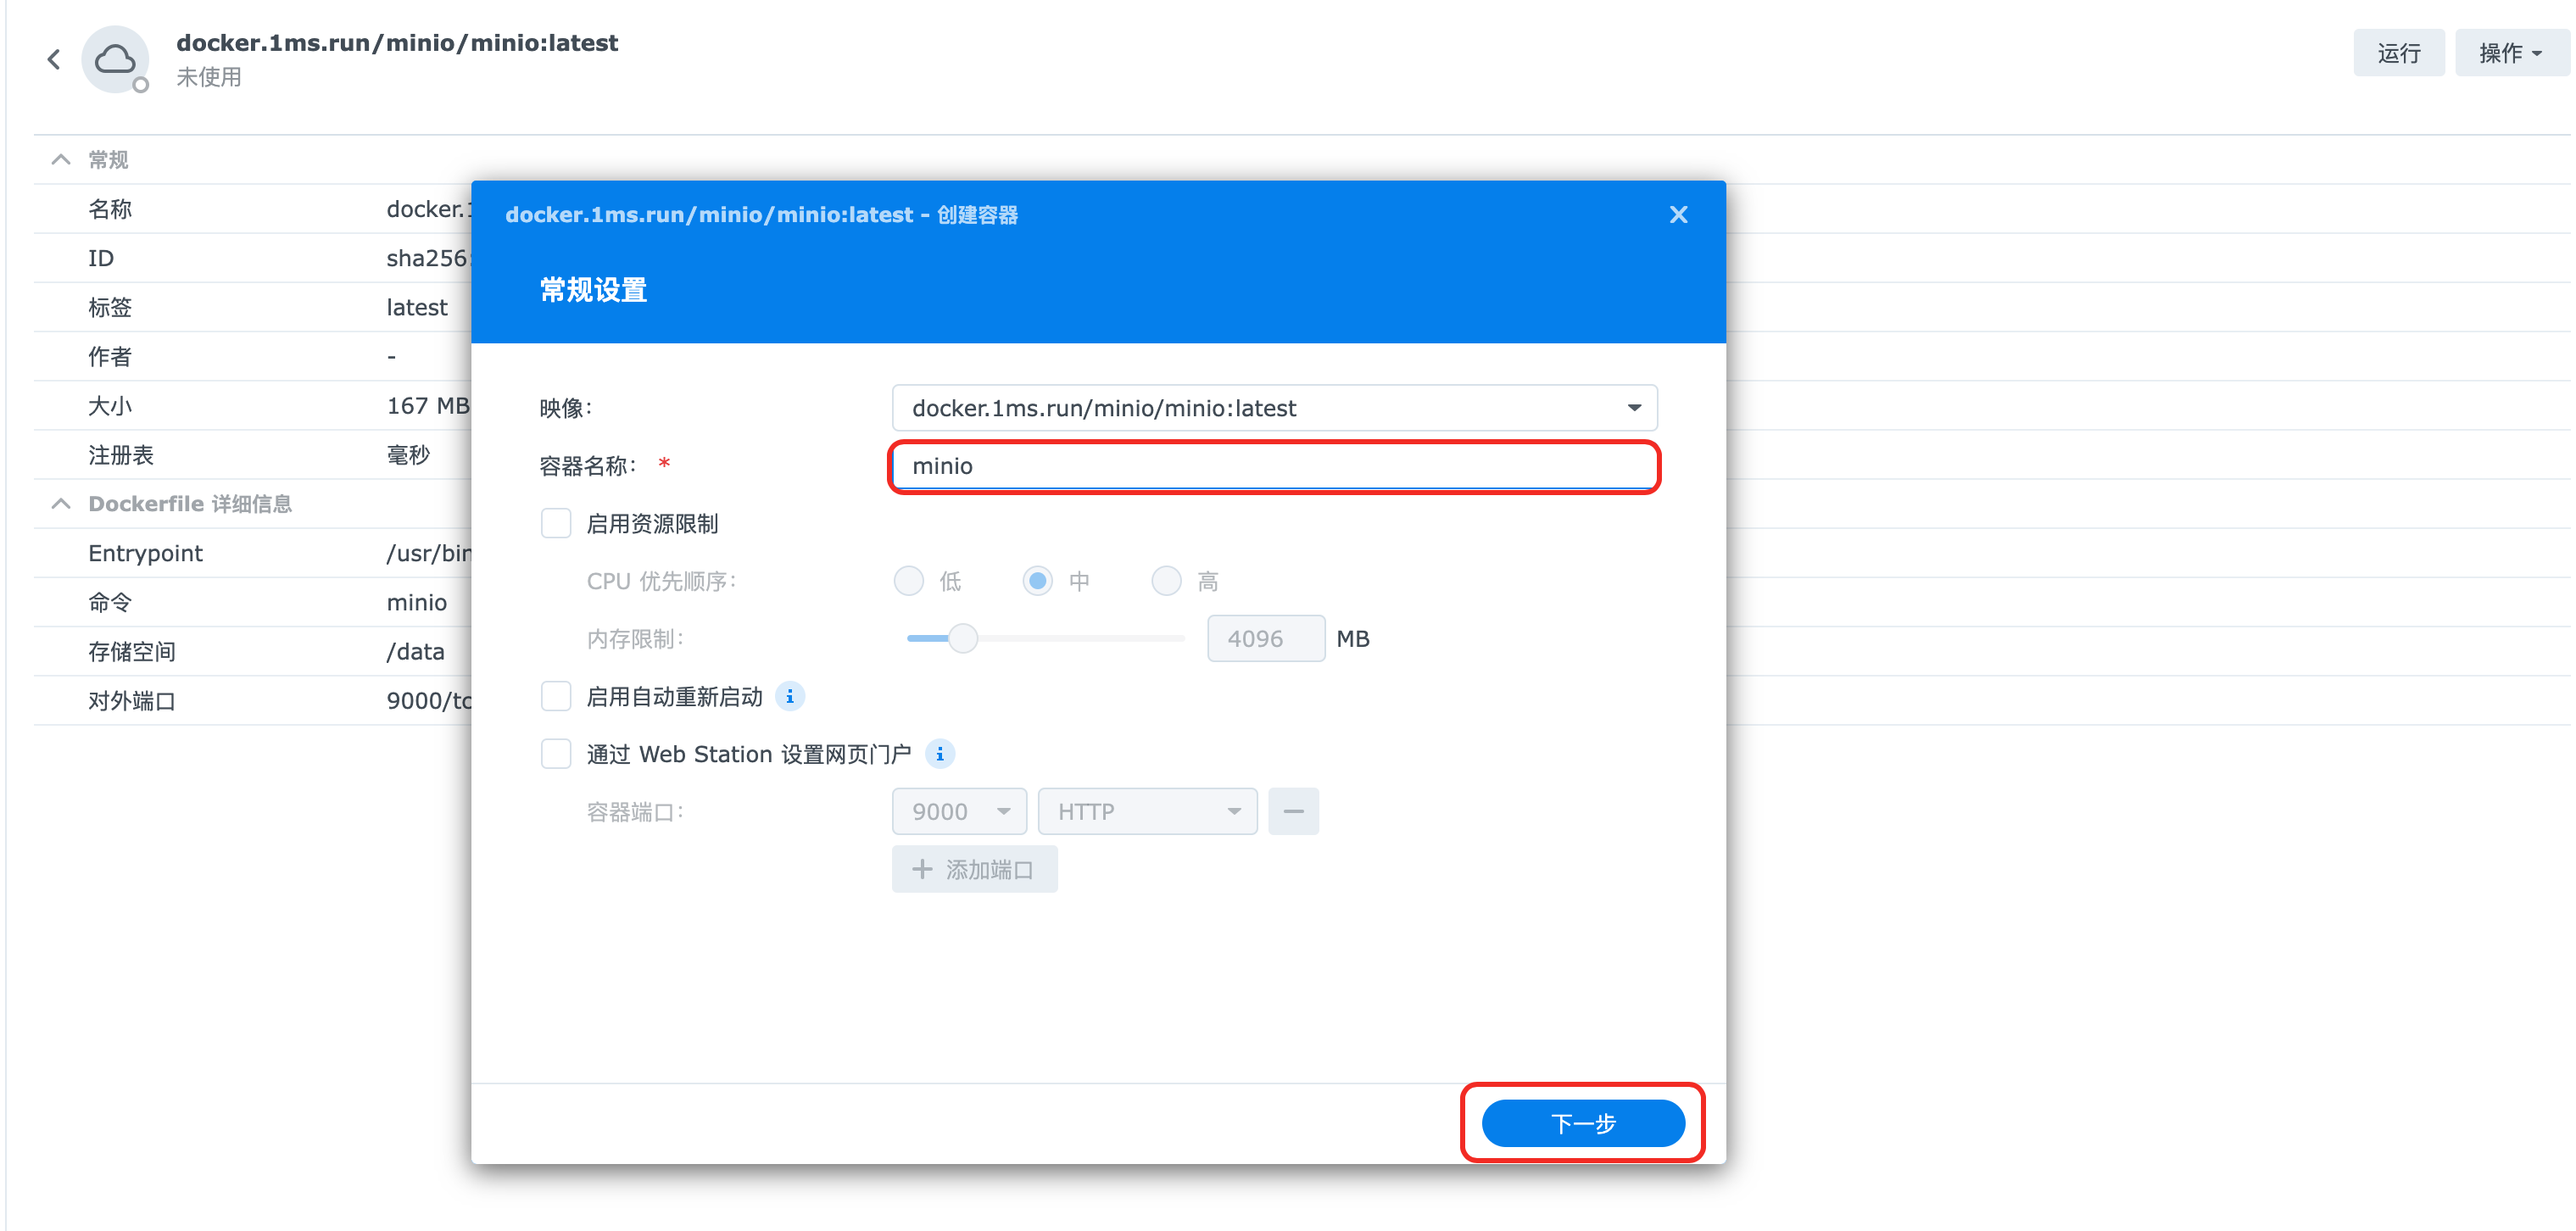Click the 名称 row label

[x=110, y=209]
